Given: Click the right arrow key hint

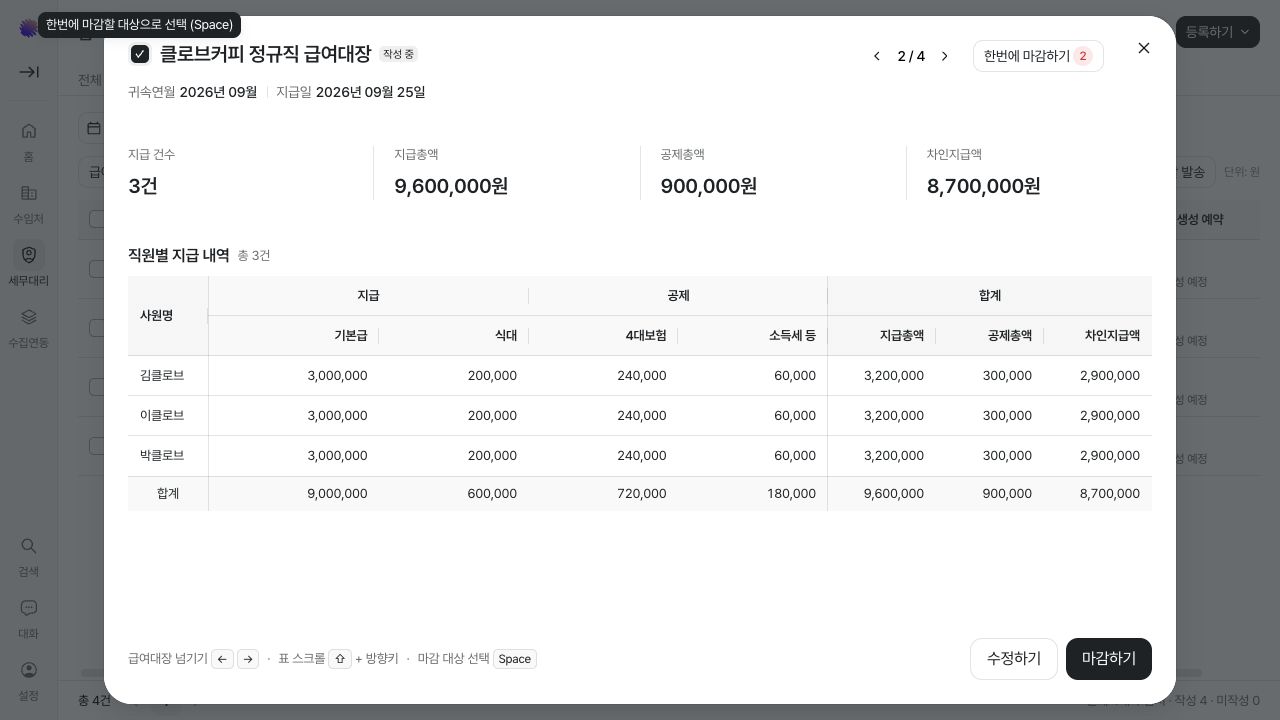Looking at the screenshot, I should [248, 659].
